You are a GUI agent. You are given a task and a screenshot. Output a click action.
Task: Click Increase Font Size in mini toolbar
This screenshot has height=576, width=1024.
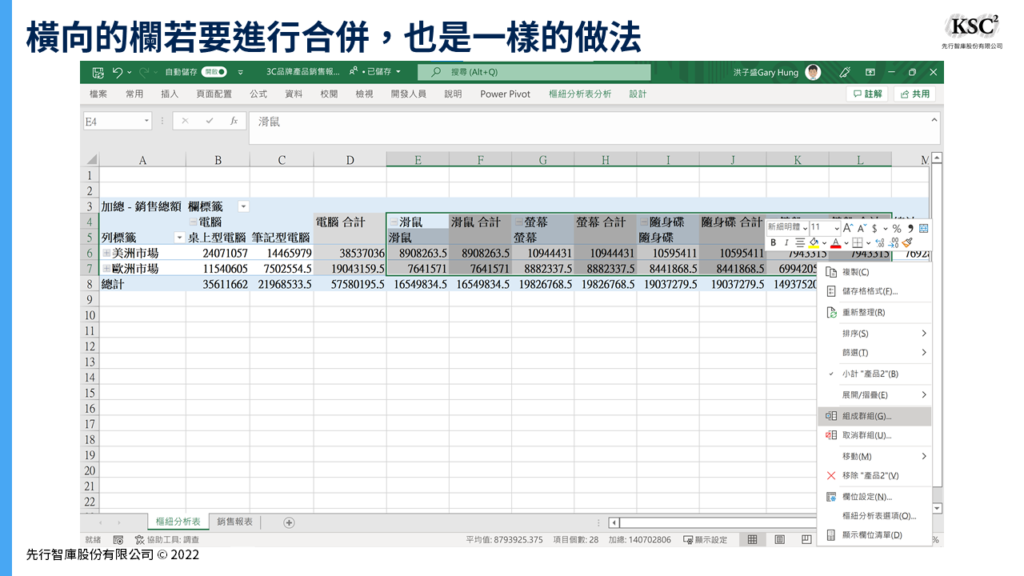[847, 228]
